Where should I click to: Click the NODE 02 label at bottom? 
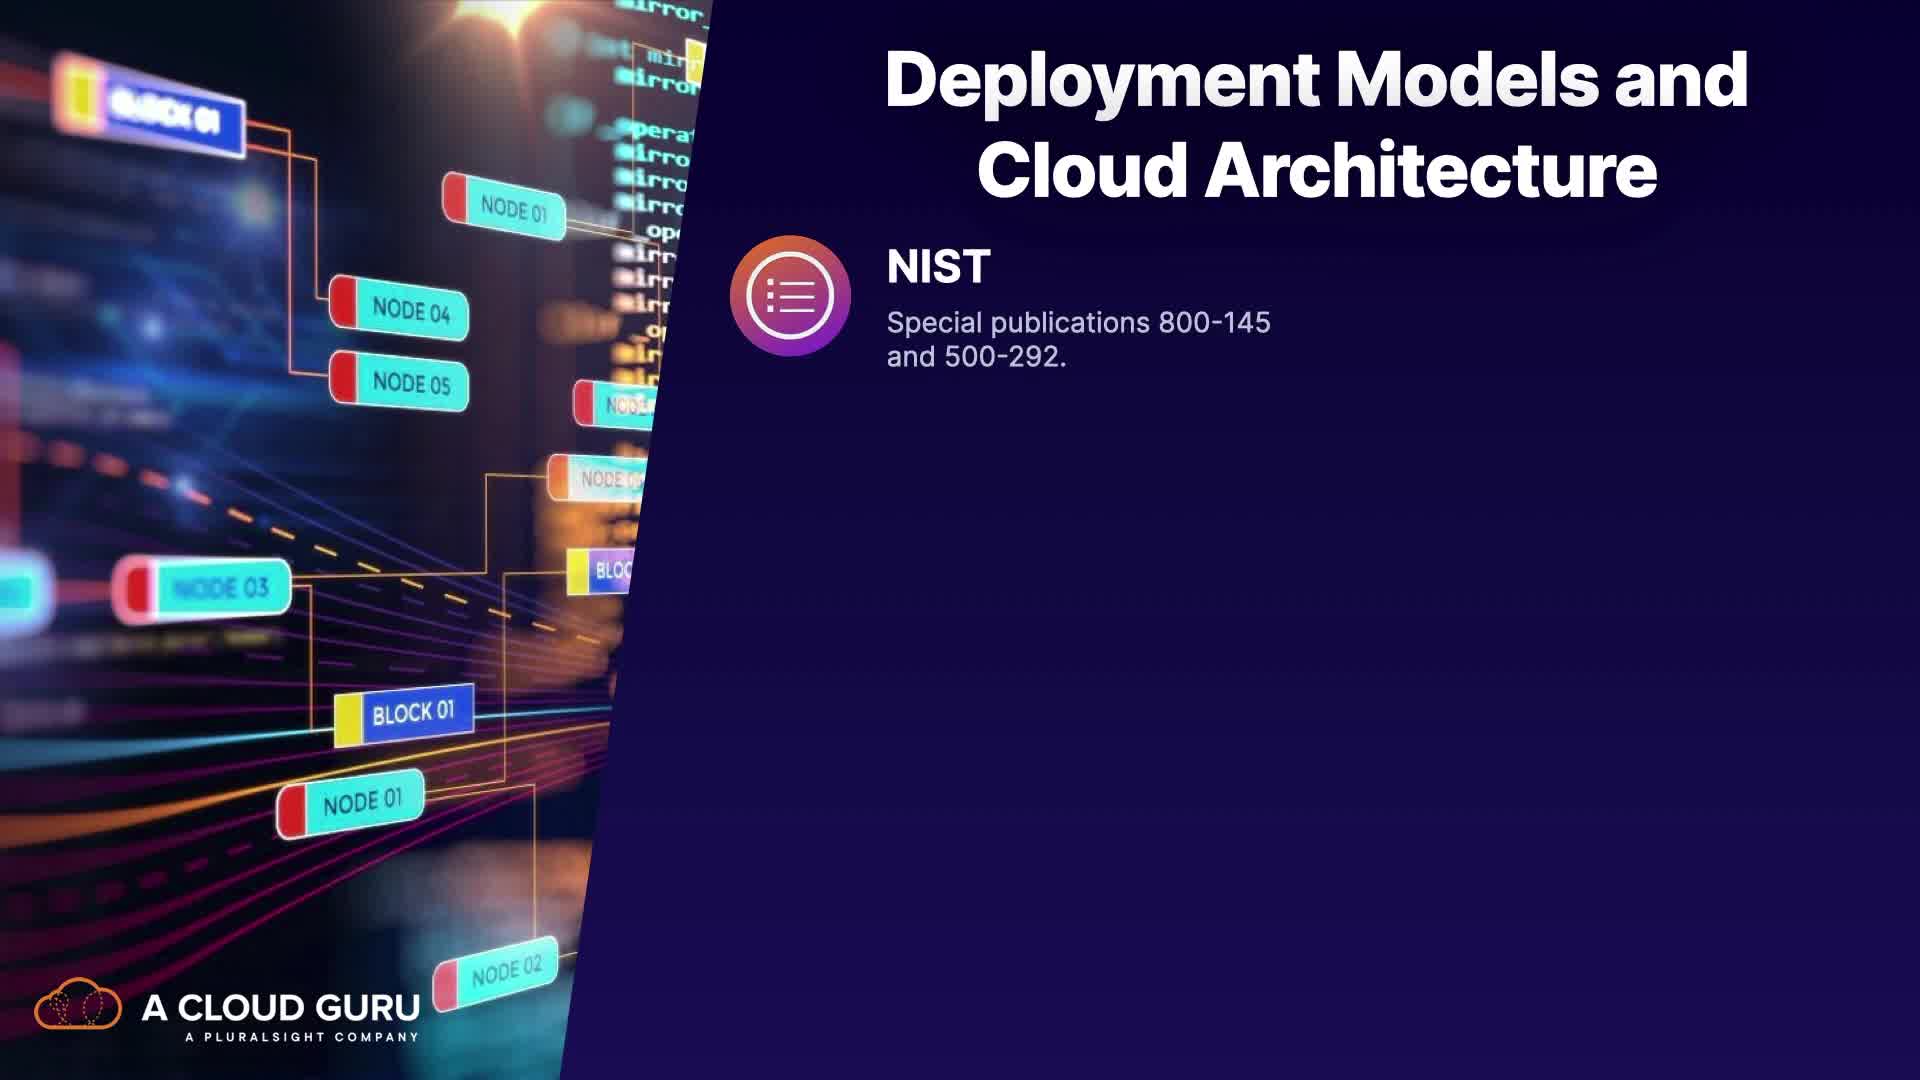506,970
